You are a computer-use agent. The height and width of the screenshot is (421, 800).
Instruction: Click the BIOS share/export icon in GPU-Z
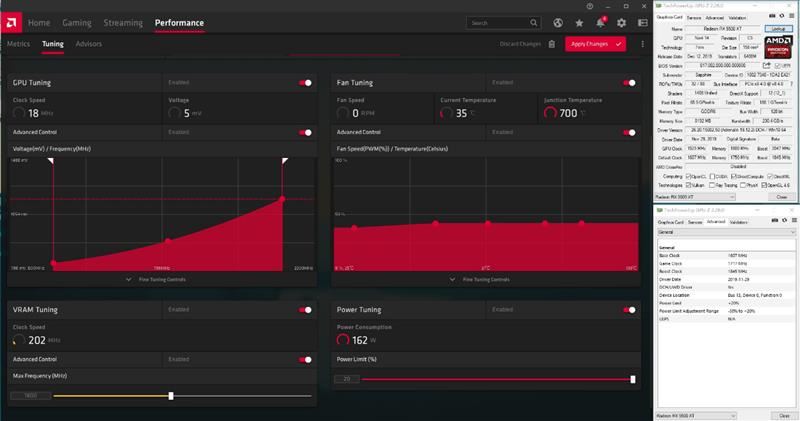tap(766, 65)
